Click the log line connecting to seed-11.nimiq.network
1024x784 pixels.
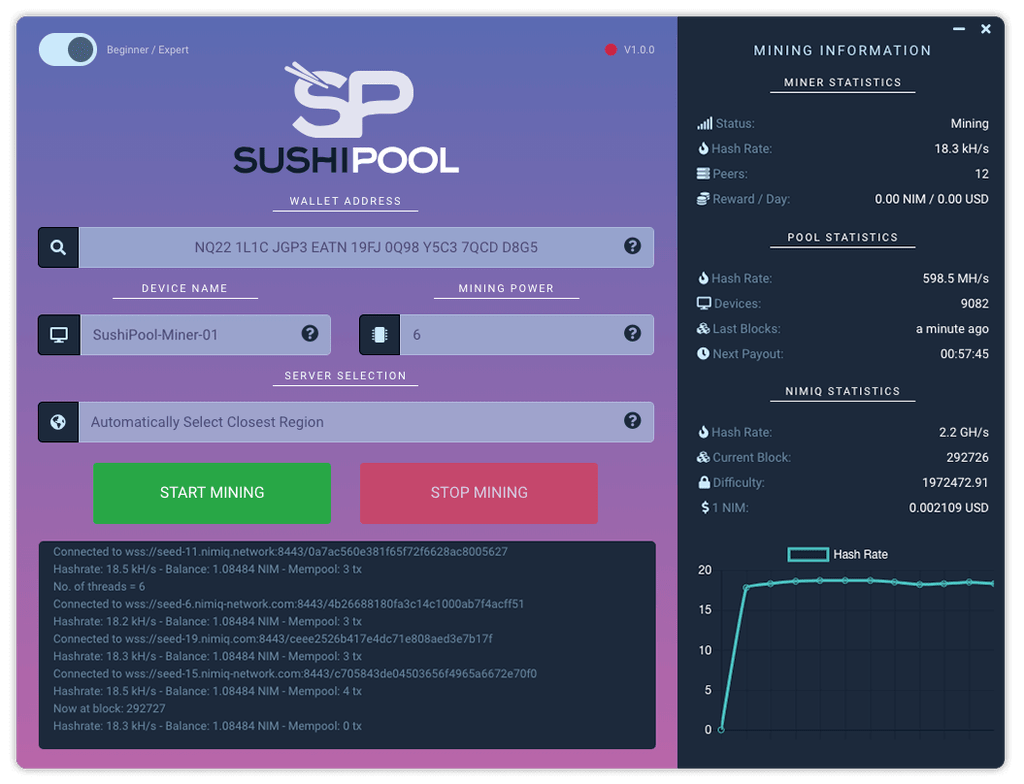[x=280, y=551]
